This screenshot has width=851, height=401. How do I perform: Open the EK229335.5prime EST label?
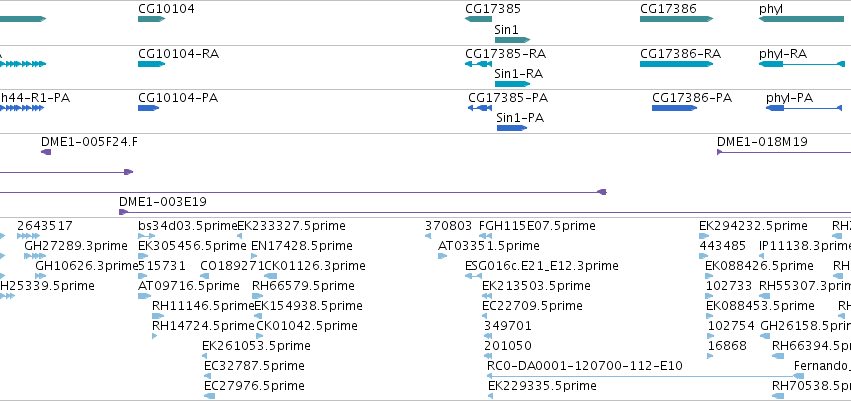point(542,386)
